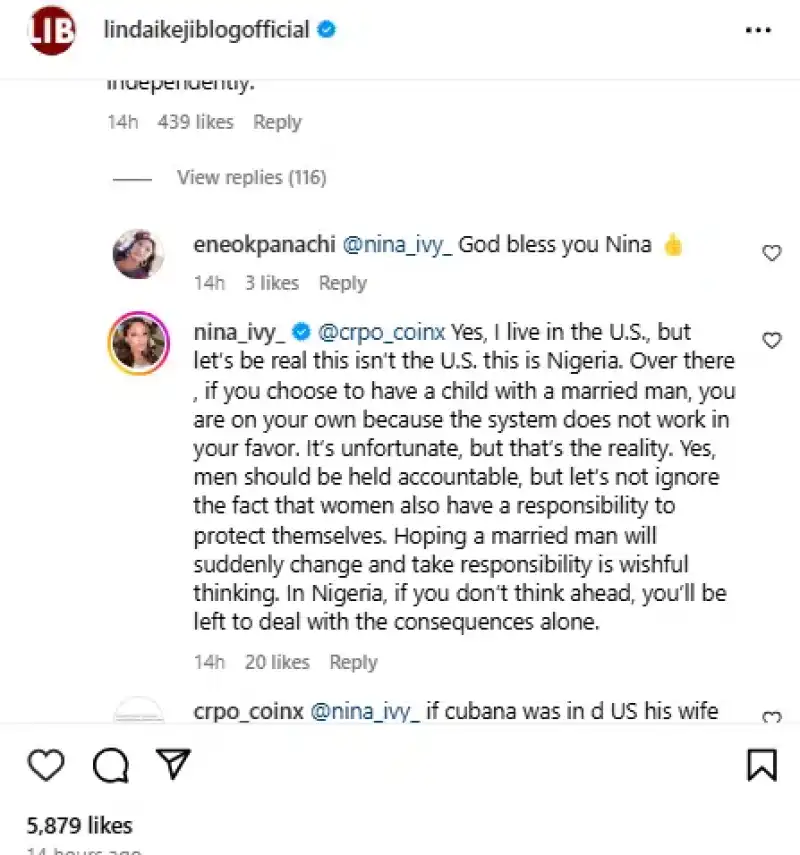Open nina_ivy_'s story avatar
Screen dimensions: 800x855
tap(137, 341)
